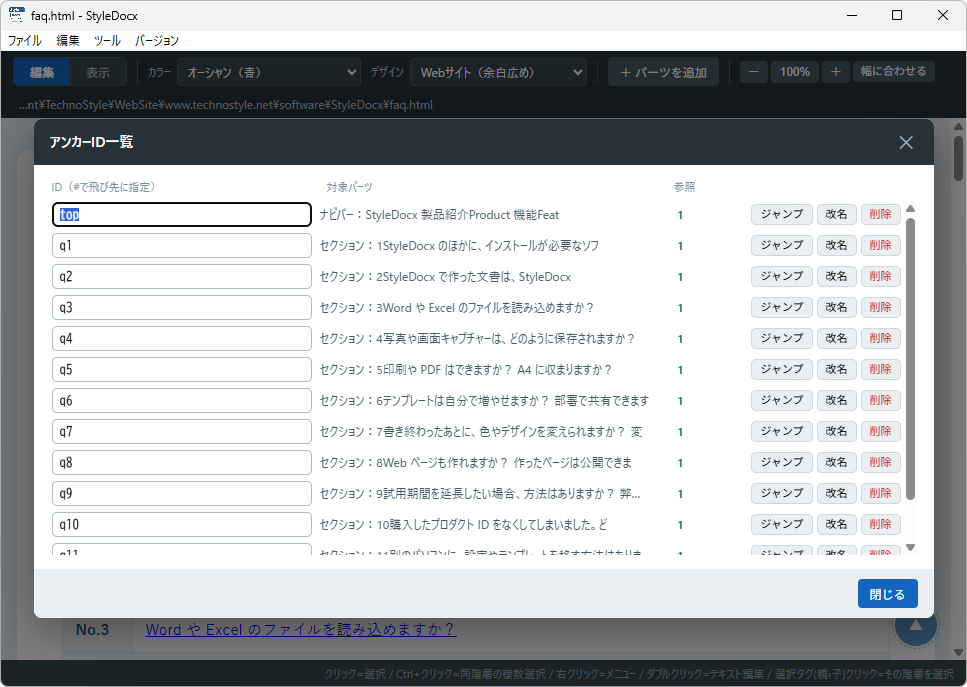
Task: Delete anchor q2
Action: click(x=881, y=276)
